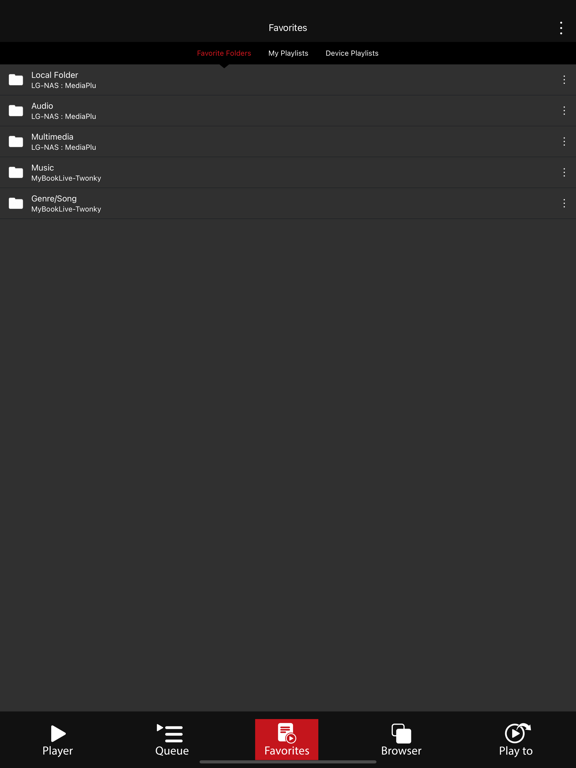The width and height of the screenshot is (576, 768).
Task: Click the Local Folder folder icon
Action: (16, 80)
